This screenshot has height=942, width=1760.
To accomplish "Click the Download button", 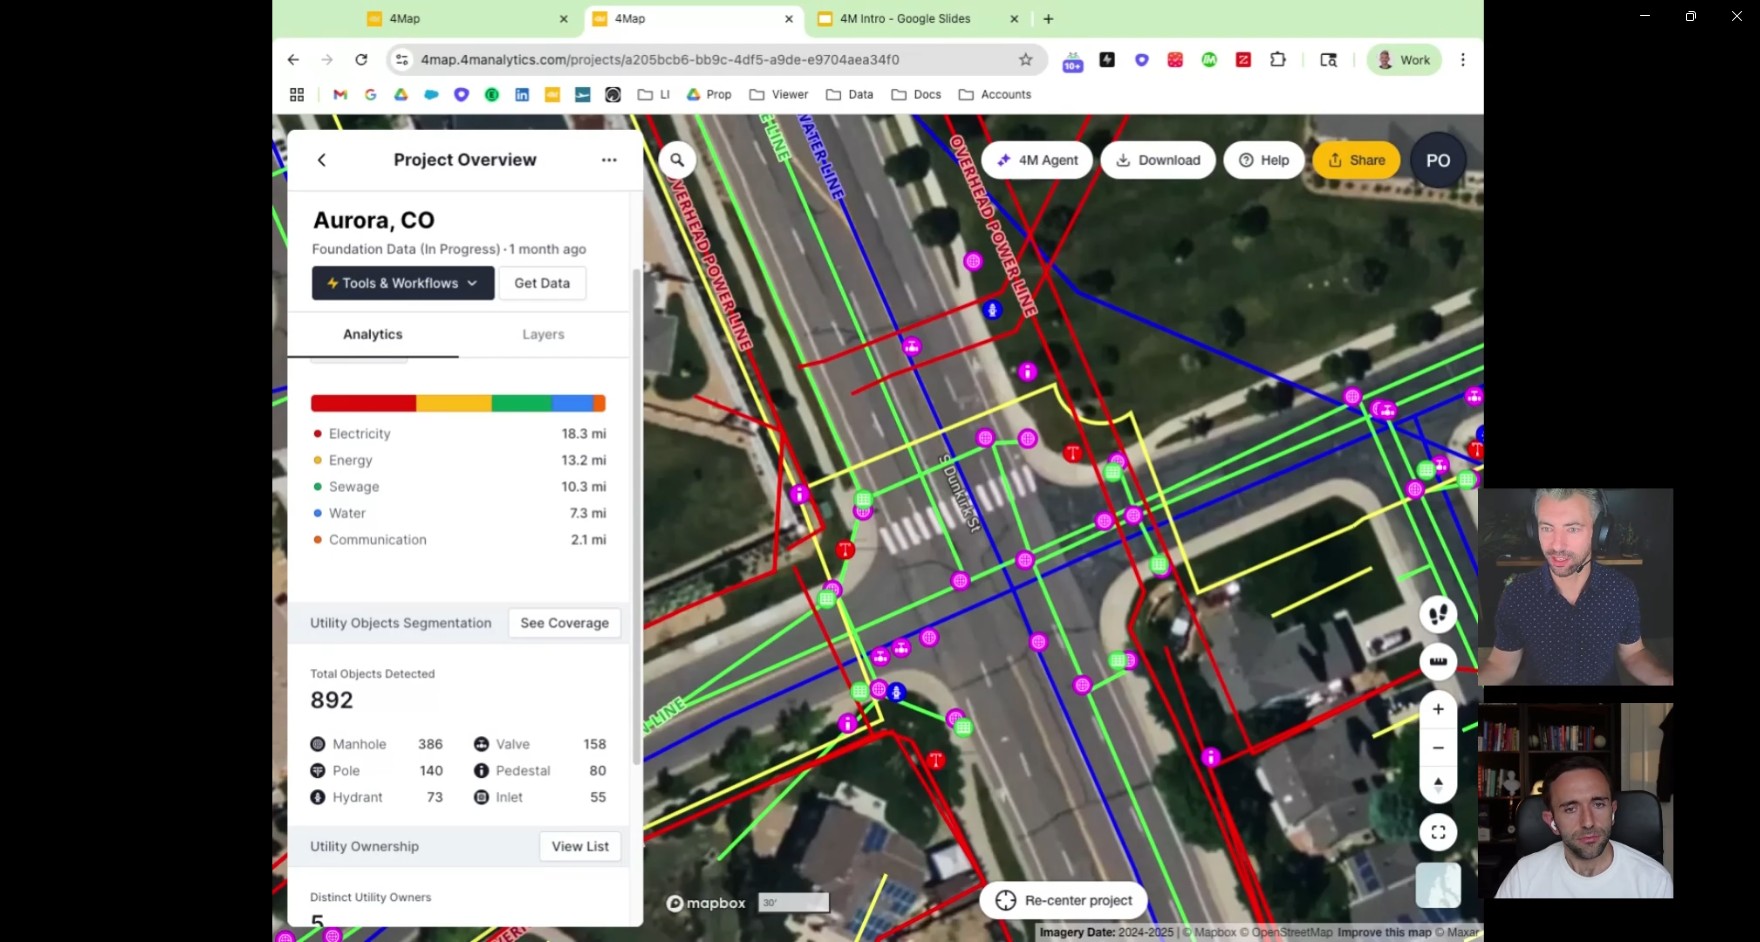I will coord(1158,160).
